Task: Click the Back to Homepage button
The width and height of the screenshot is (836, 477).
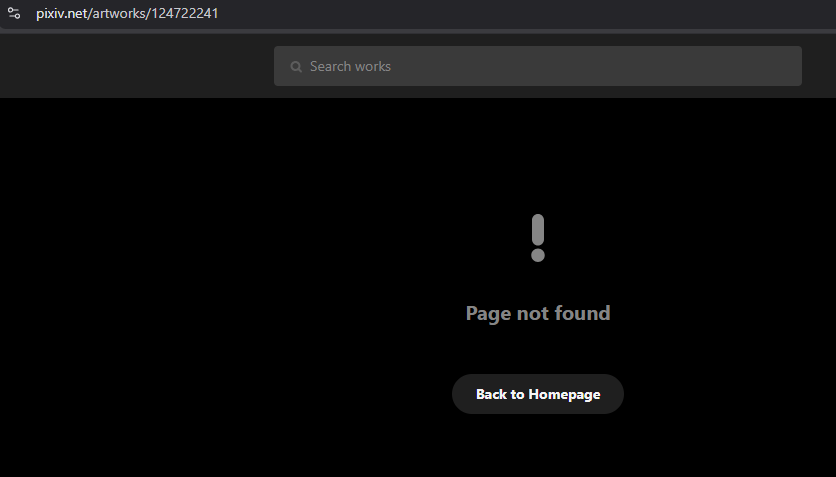Action: [537, 394]
